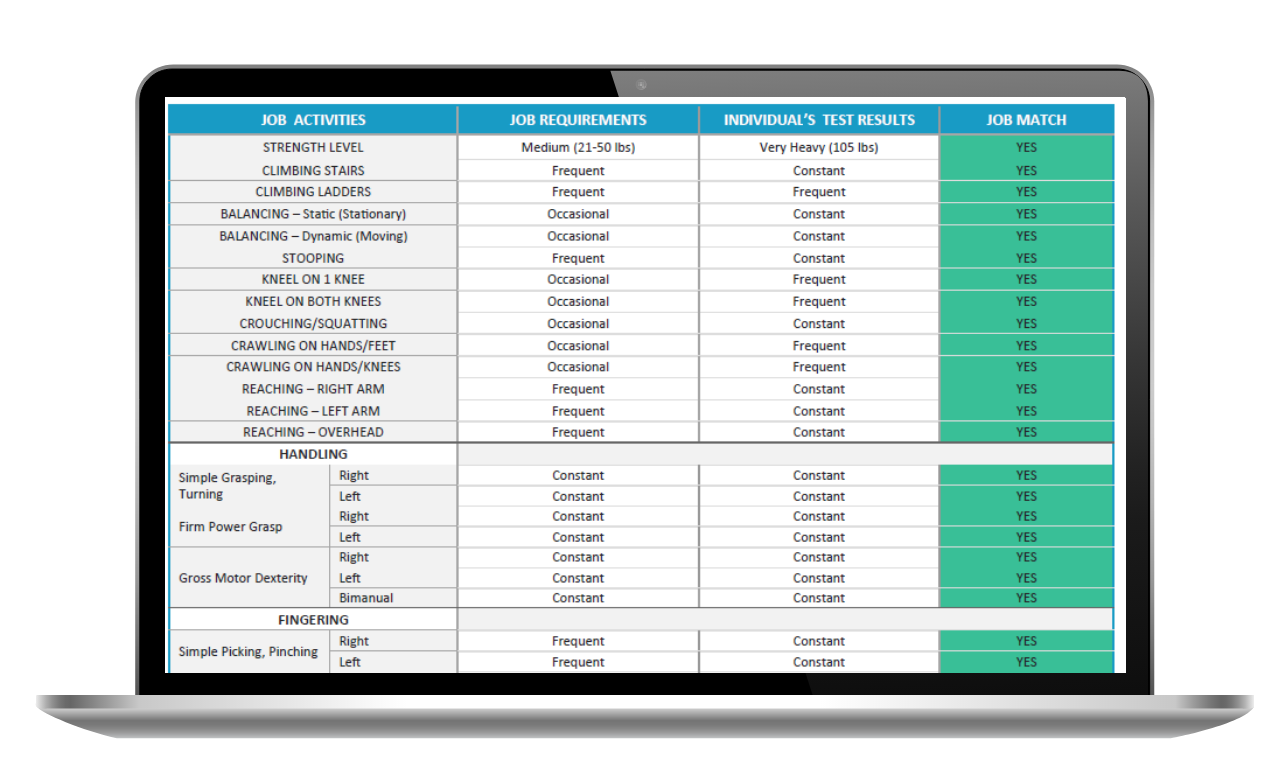
Task: Select the STRENGTH LEVEL activity cell
Action: pos(313,148)
